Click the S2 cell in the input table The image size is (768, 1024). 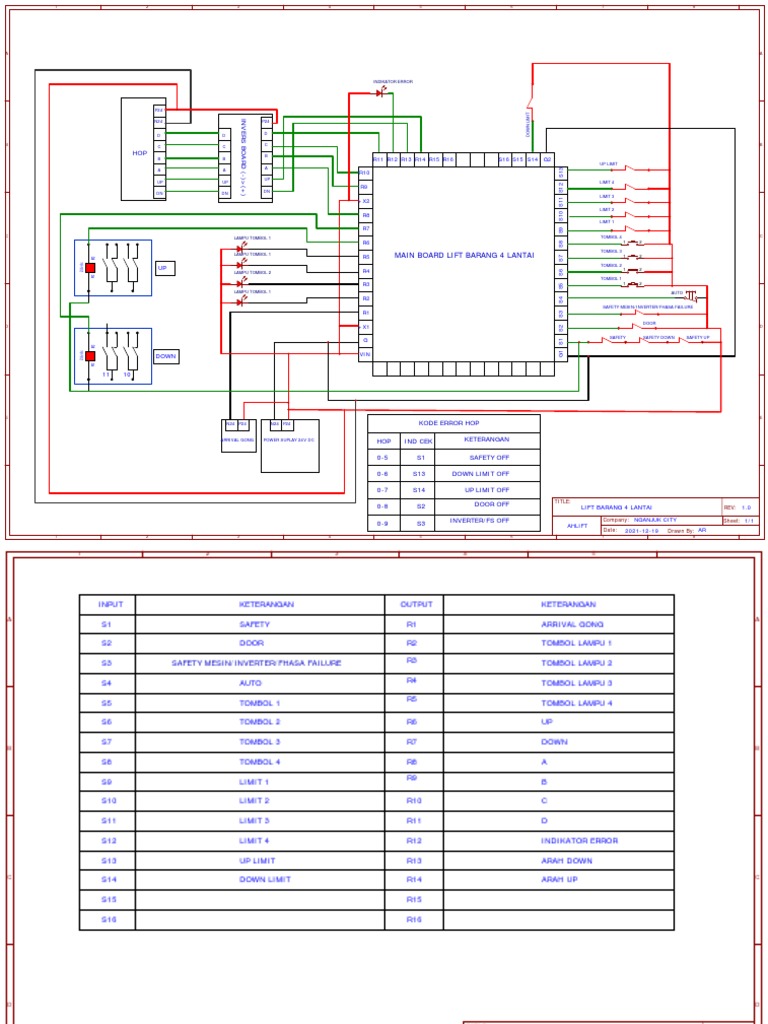point(107,643)
